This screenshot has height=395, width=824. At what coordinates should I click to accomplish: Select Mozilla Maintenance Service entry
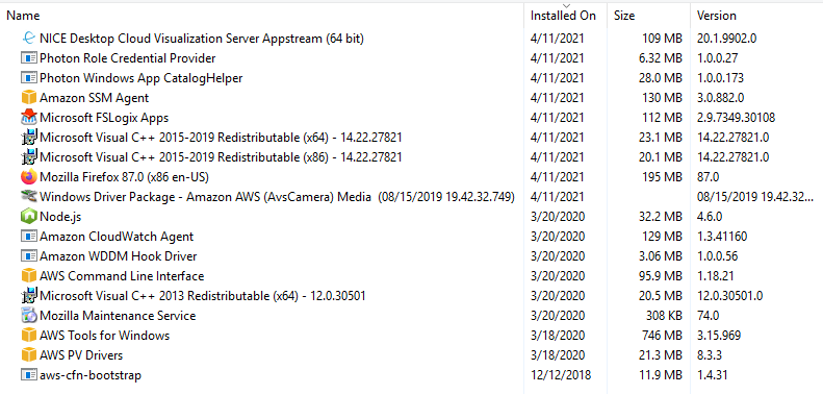point(118,316)
